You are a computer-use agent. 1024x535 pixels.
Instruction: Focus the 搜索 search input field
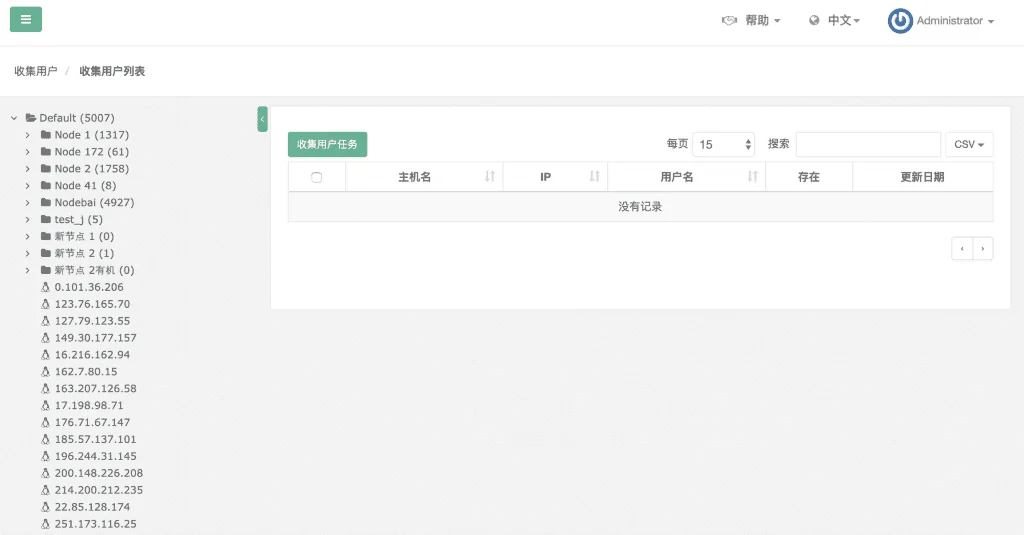point(868,144)
